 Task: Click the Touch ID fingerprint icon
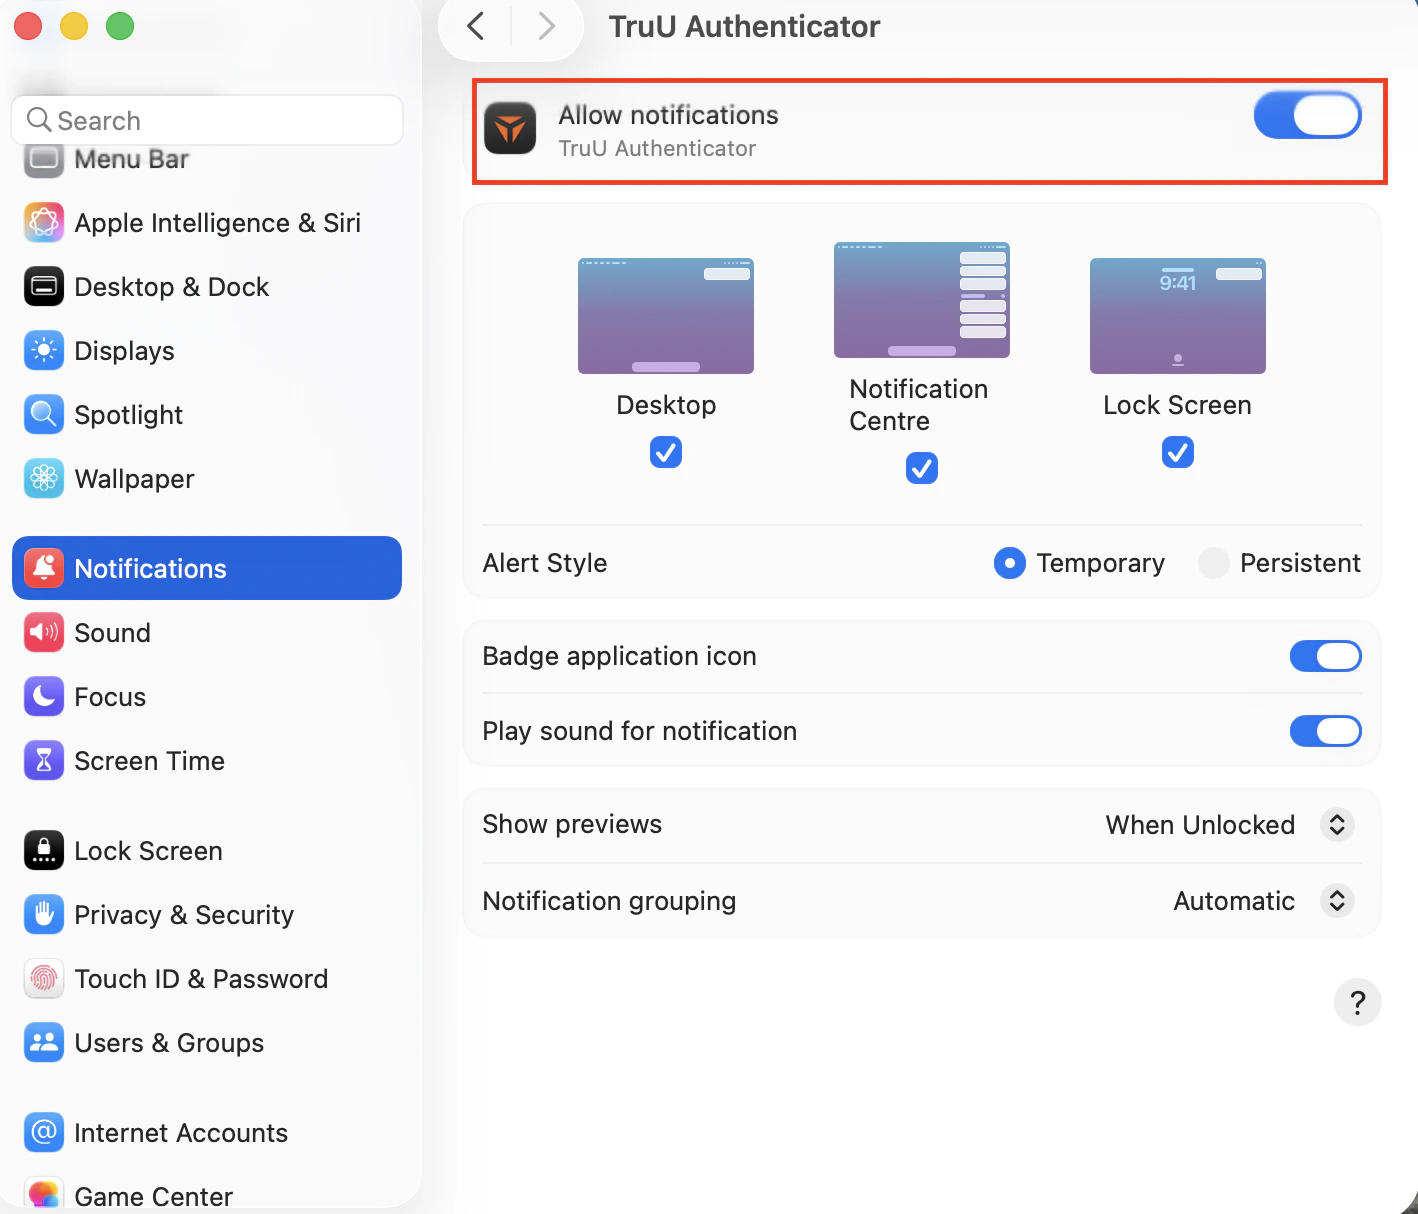point(44,979)
